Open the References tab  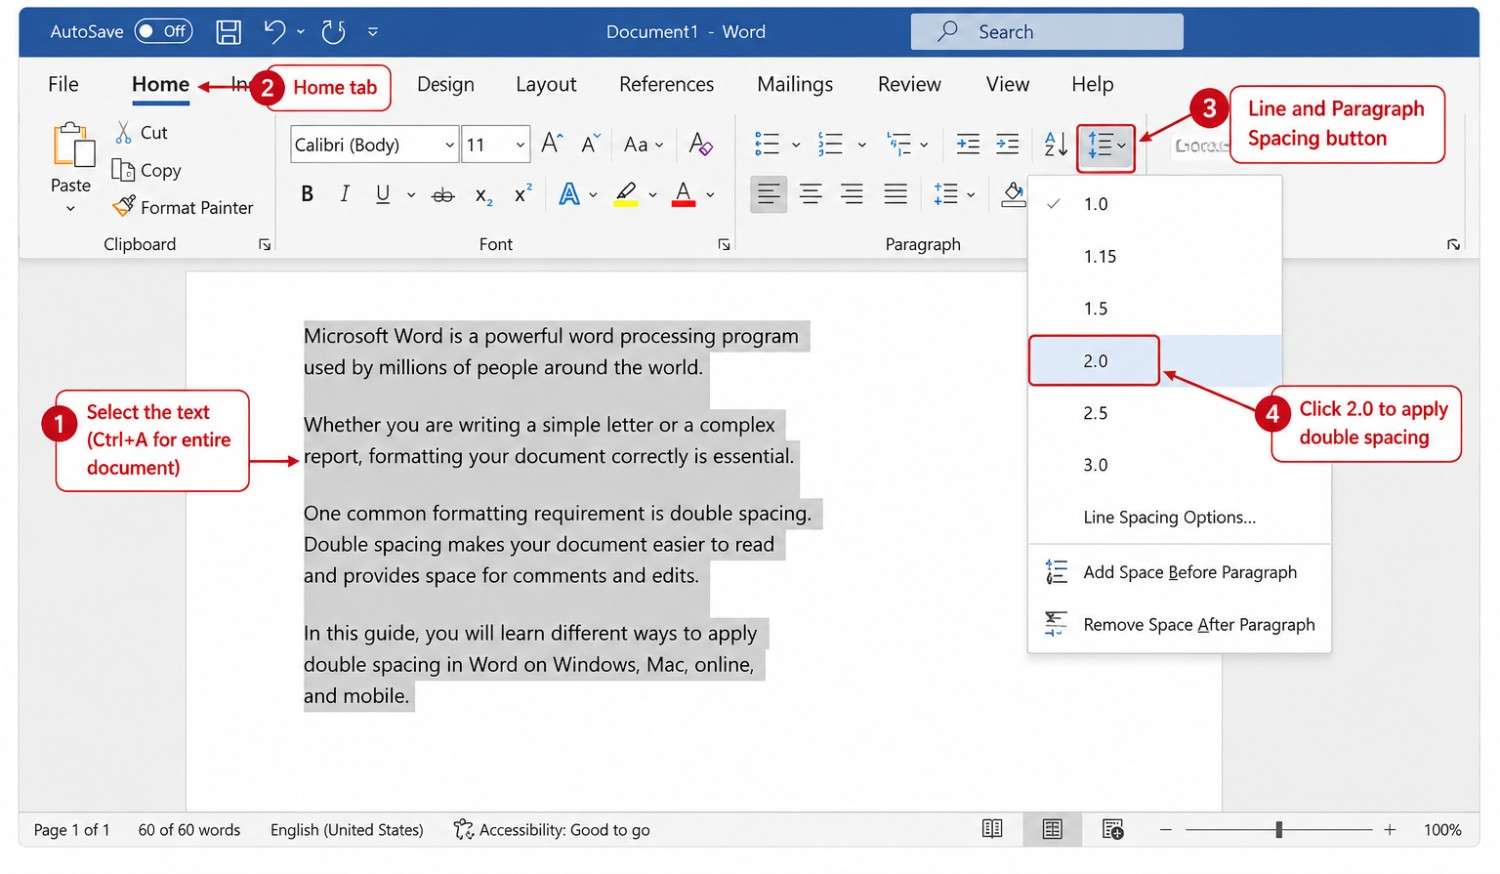tap(667, 84)
